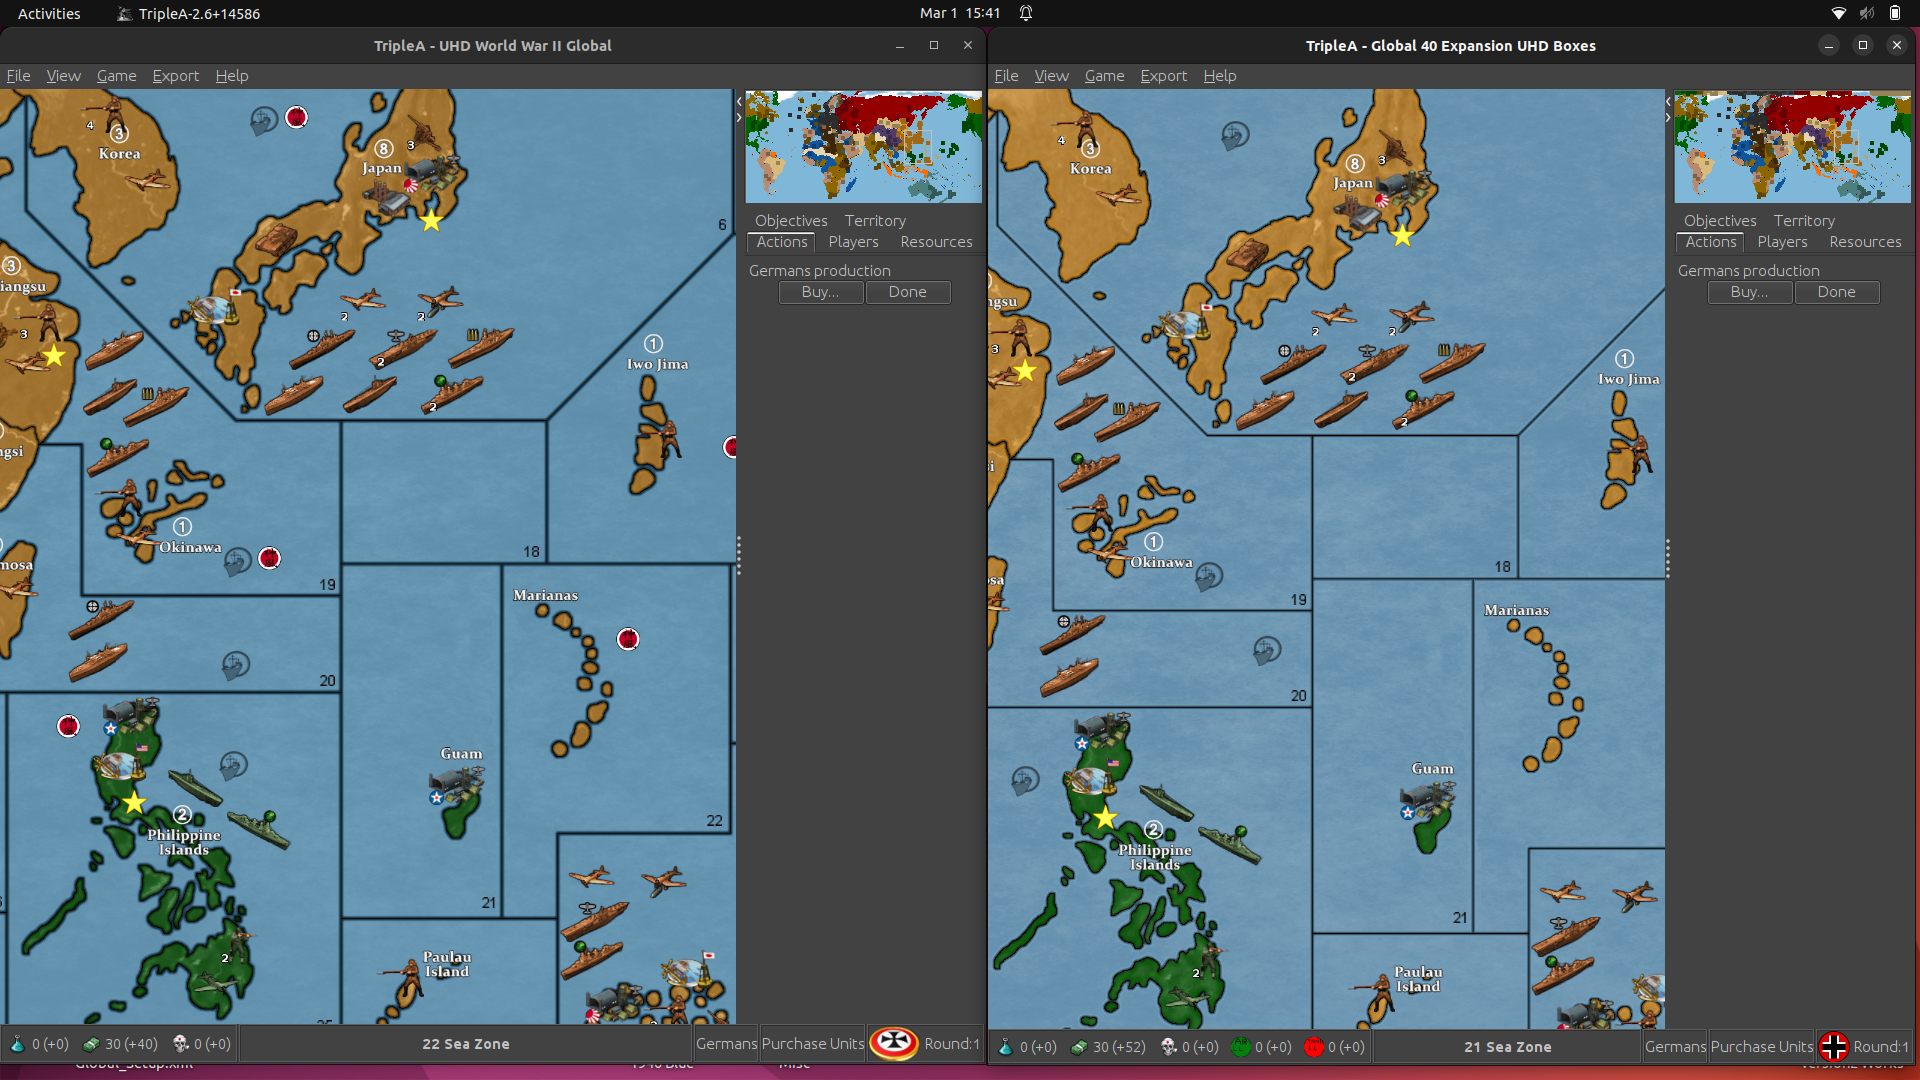1920x1080 pixels.
Task: Click convoy symbol in sea zone 20, left map
Action: click(236, 664)
